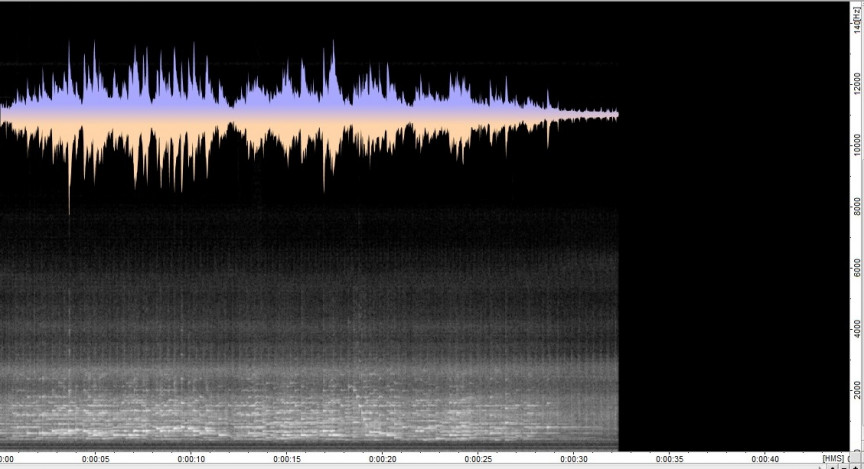The width and height of the screenshot is (864, 469).
Task: Click the [HMS] time unit label
Action: point(832,459)
